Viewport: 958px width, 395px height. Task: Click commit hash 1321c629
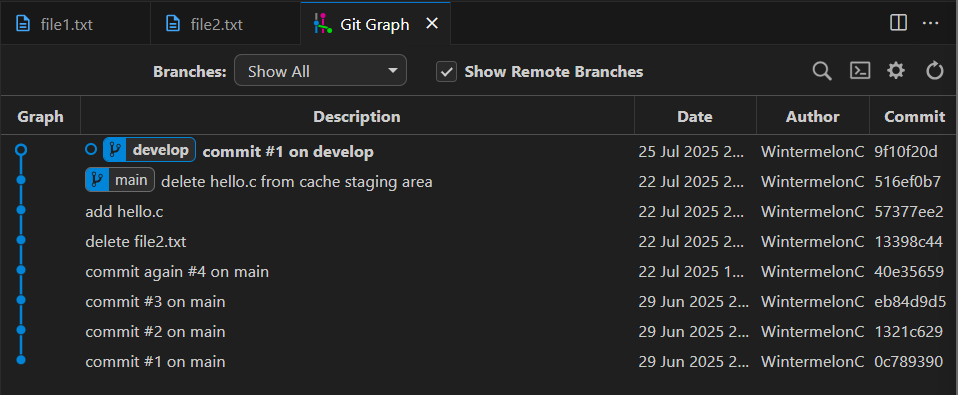(908, 332)
